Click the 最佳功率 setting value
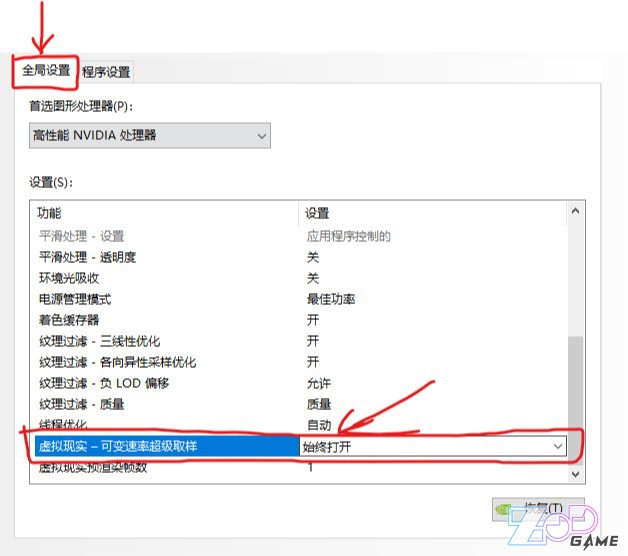 [x=331, y=299]
